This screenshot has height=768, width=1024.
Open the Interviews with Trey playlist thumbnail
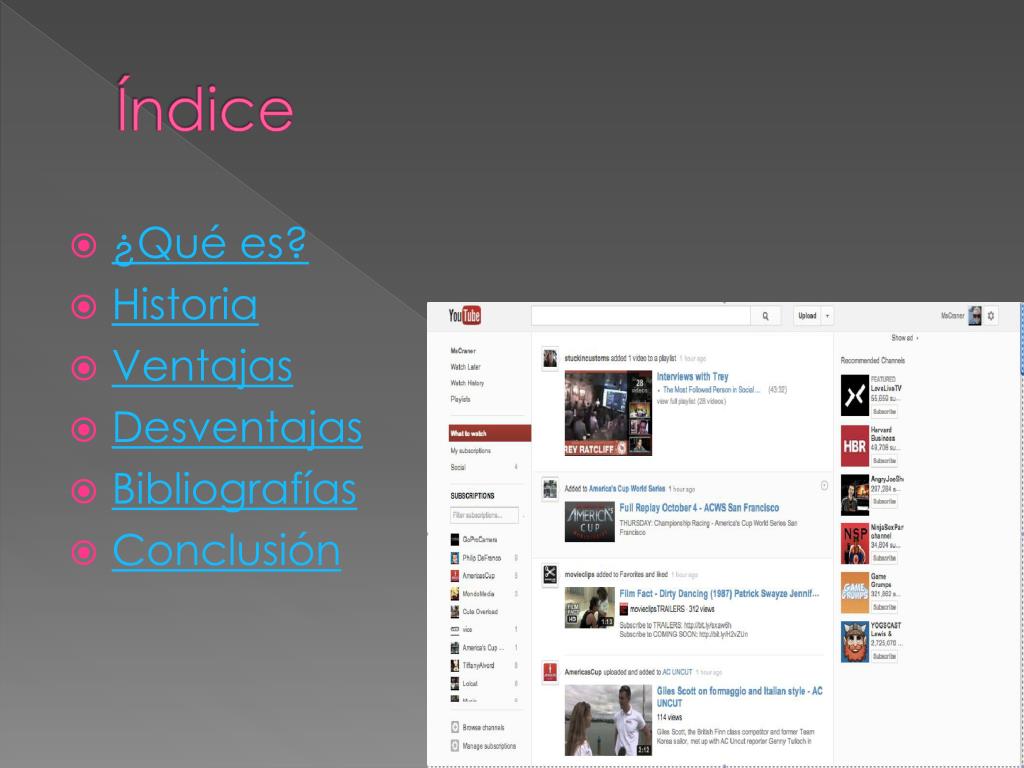(x=608, y=413)
